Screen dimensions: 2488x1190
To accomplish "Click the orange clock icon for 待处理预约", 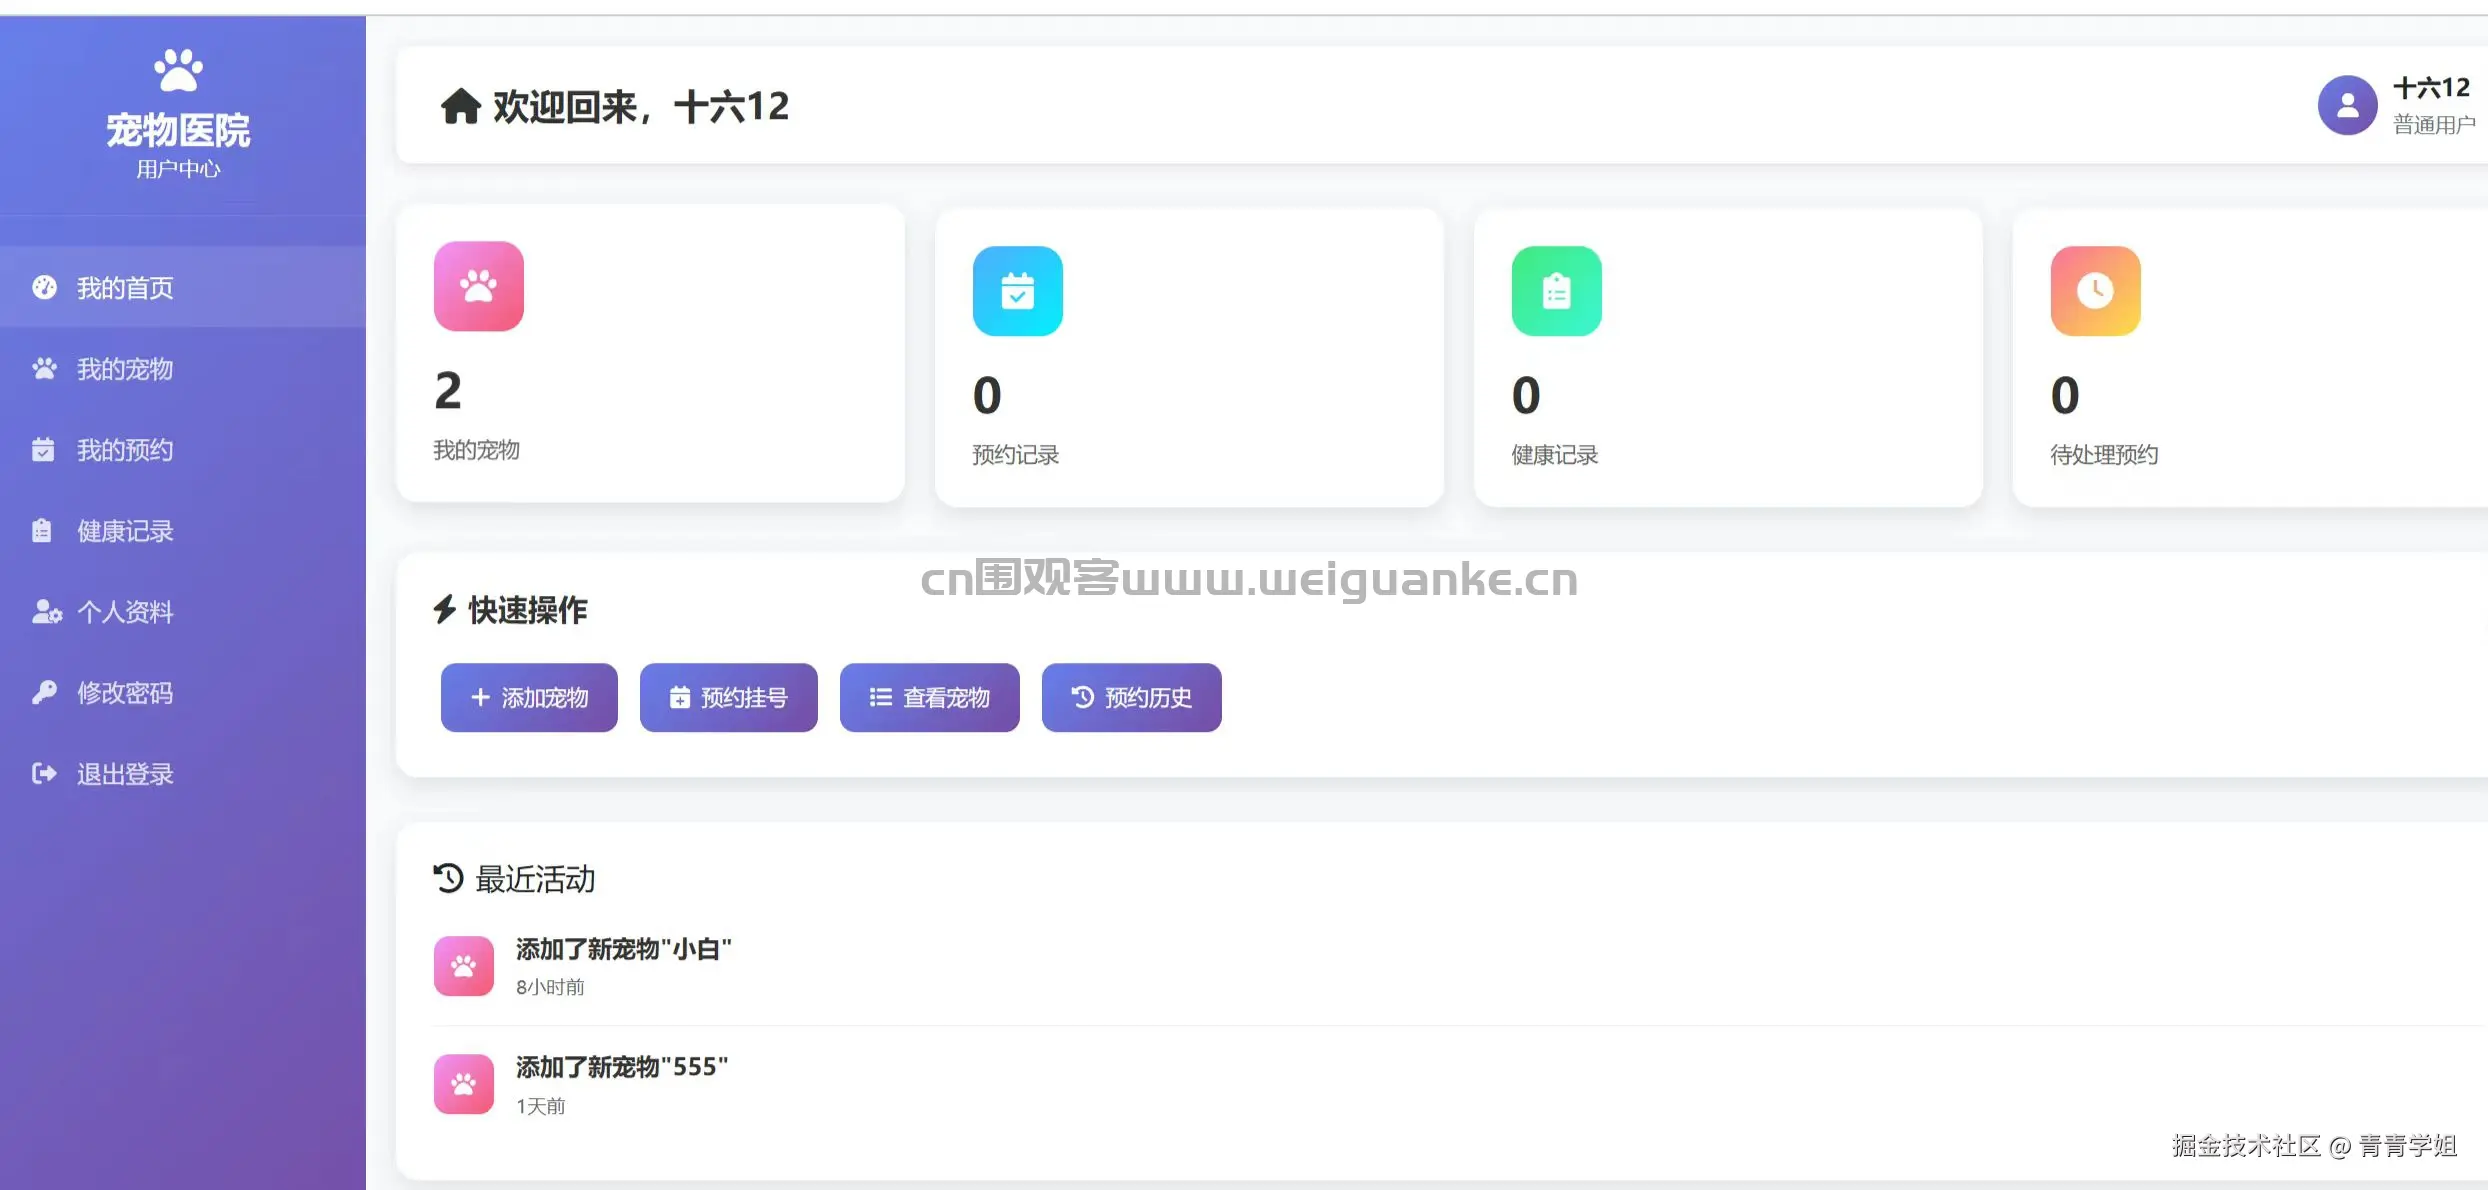I will (x=2096, y=291).
